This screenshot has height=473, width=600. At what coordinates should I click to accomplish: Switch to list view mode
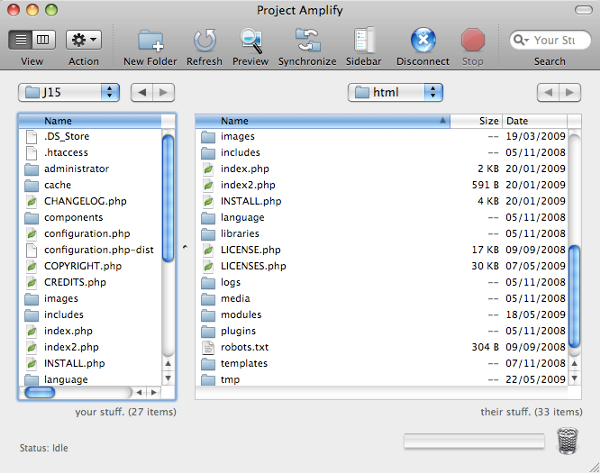[x=20, y=39]
